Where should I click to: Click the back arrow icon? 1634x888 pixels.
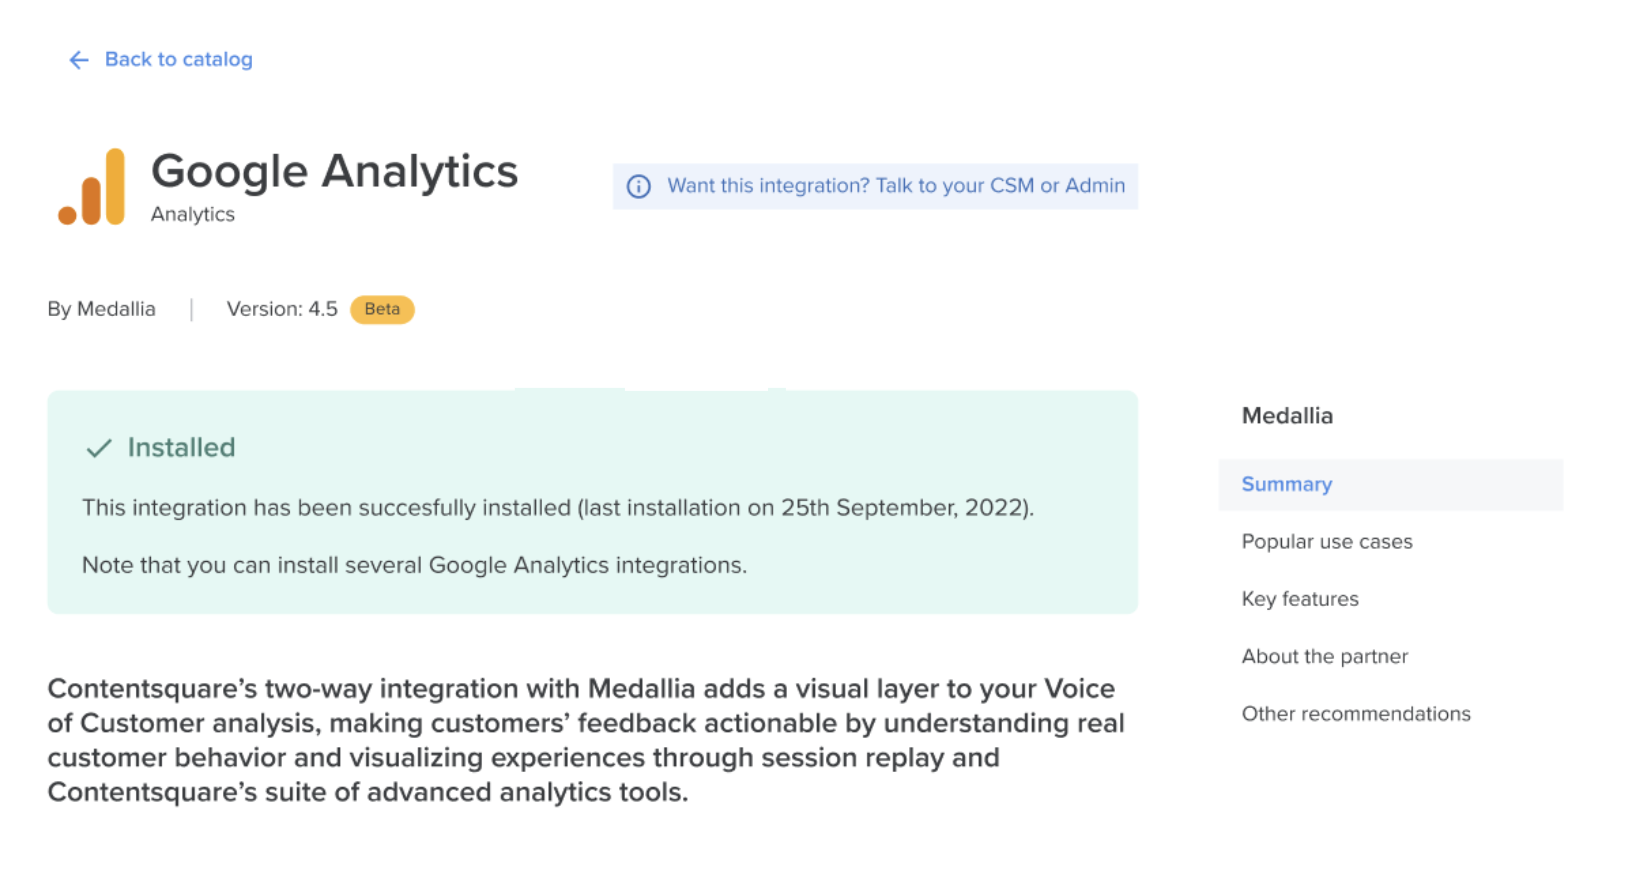[79, 60]
